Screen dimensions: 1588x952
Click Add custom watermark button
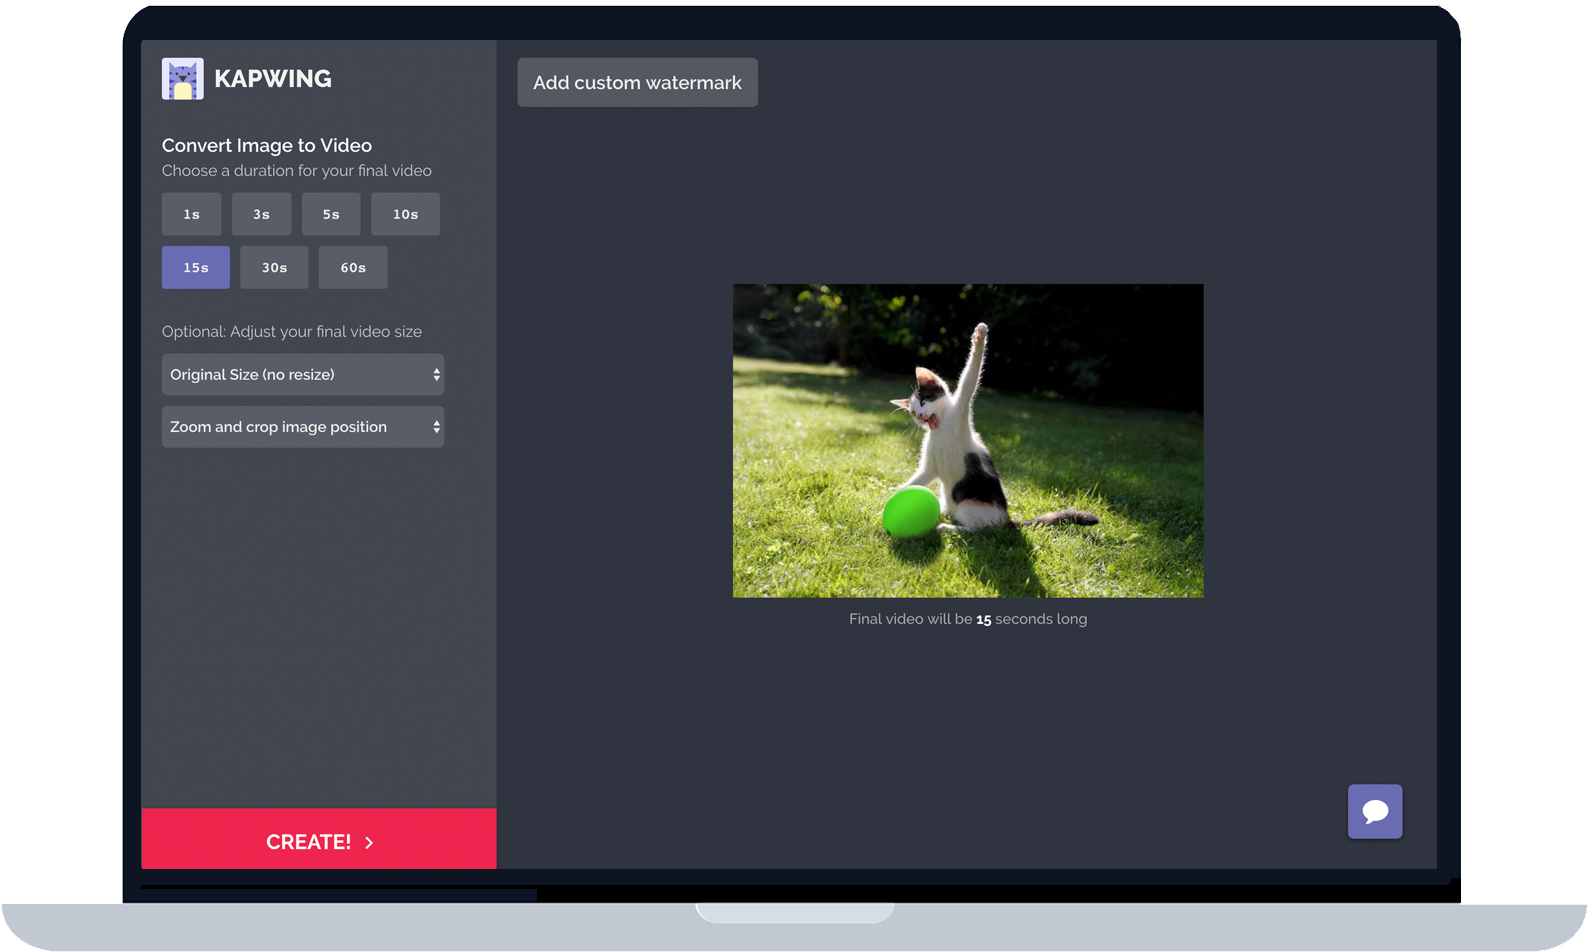pyautogui.click(x=637, y=82)
